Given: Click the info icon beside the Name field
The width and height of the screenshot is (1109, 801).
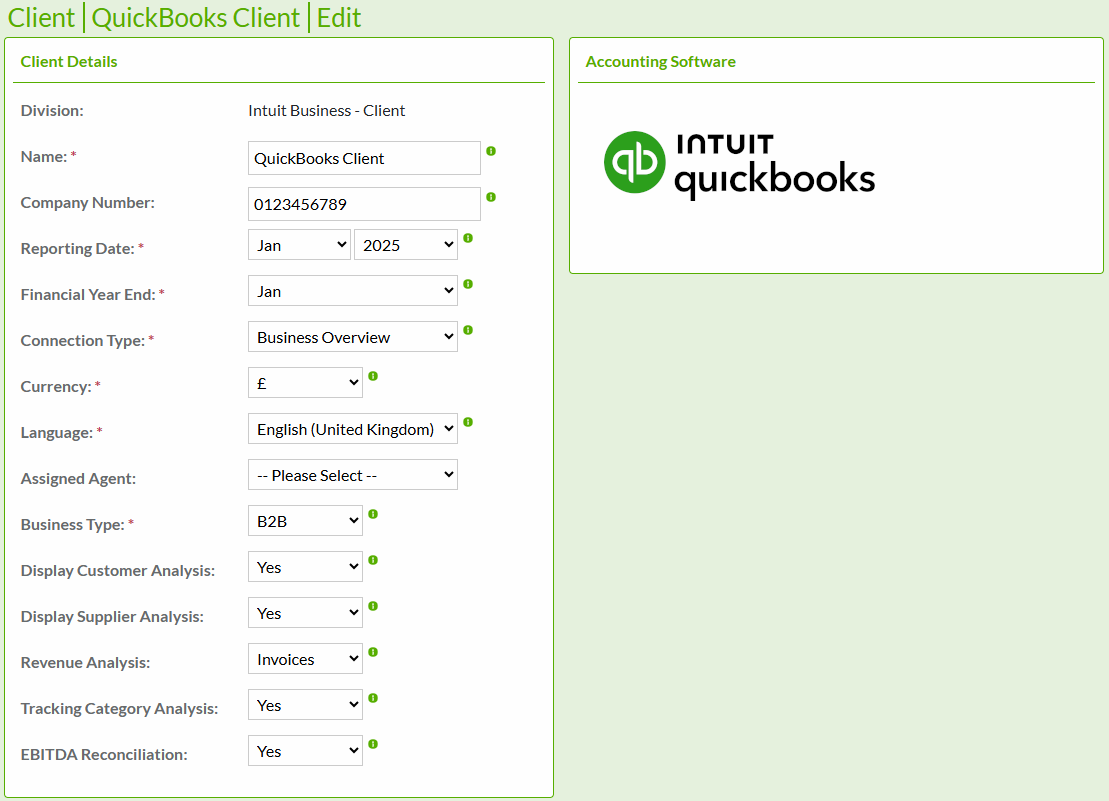Looking at the screenshot, I should [x=491, y=150].
